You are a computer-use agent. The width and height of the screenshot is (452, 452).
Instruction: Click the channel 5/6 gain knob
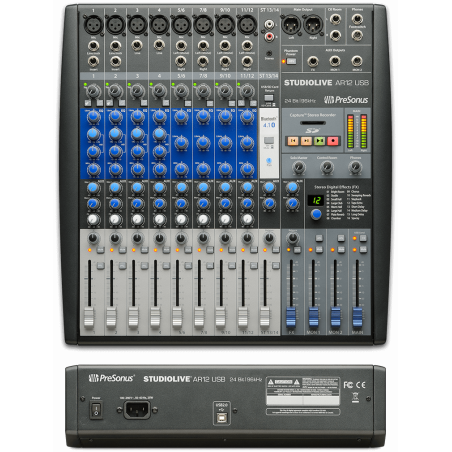pos(181,91)
